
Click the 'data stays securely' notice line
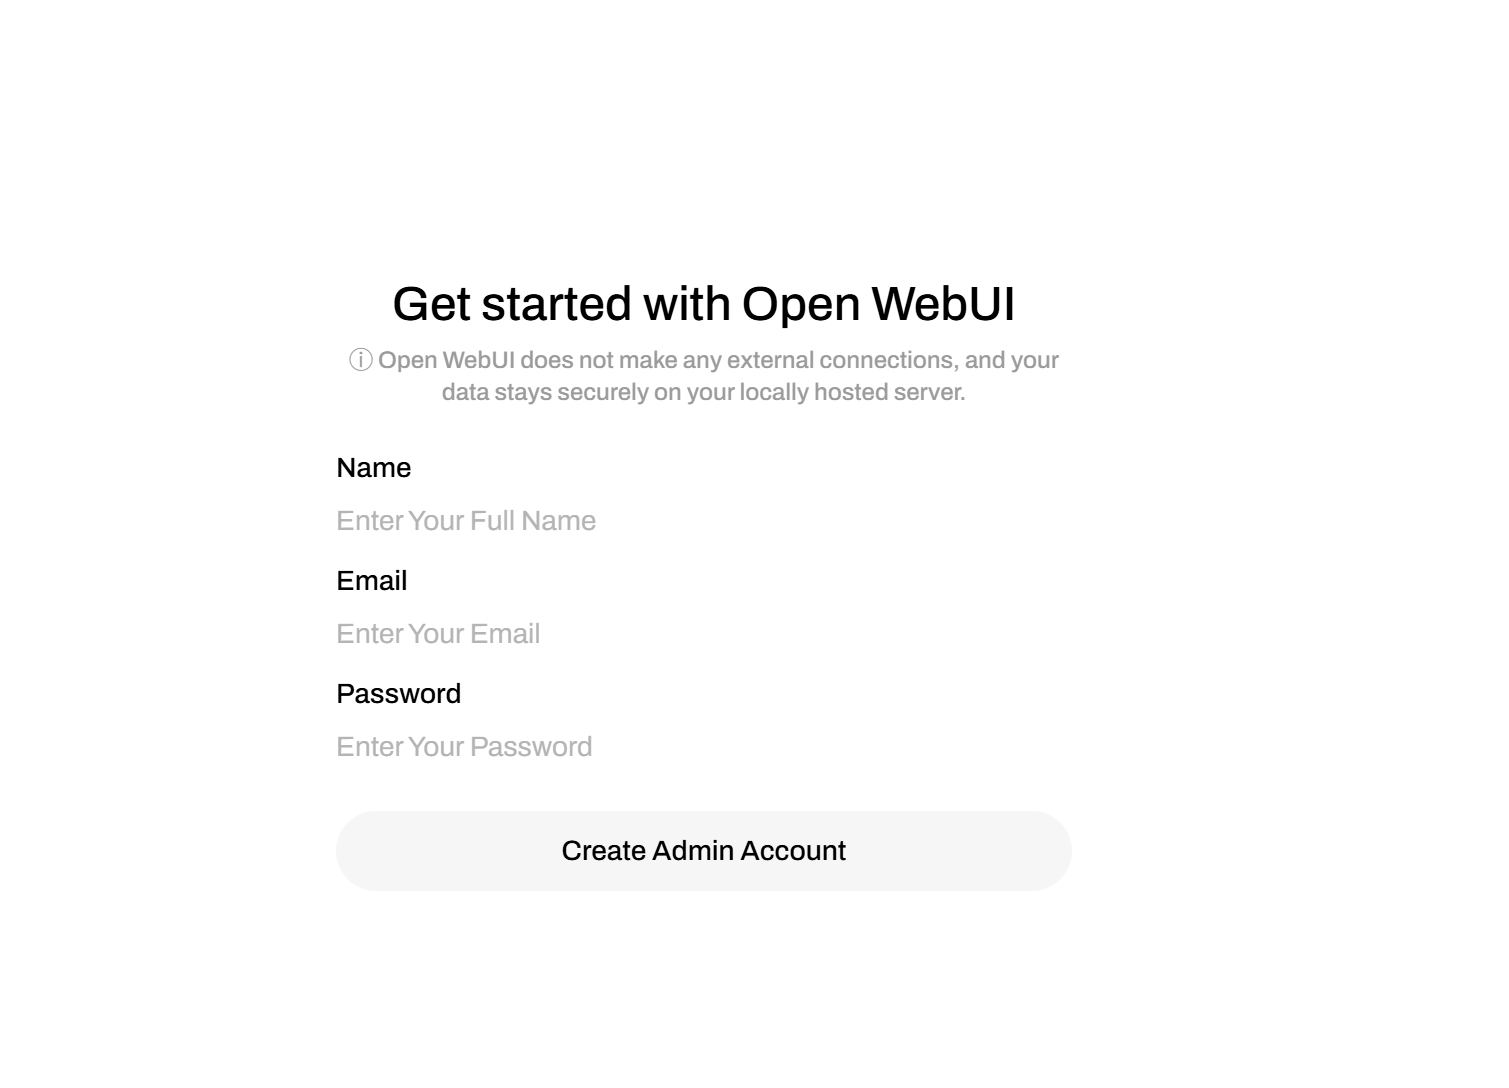(704, 392)
